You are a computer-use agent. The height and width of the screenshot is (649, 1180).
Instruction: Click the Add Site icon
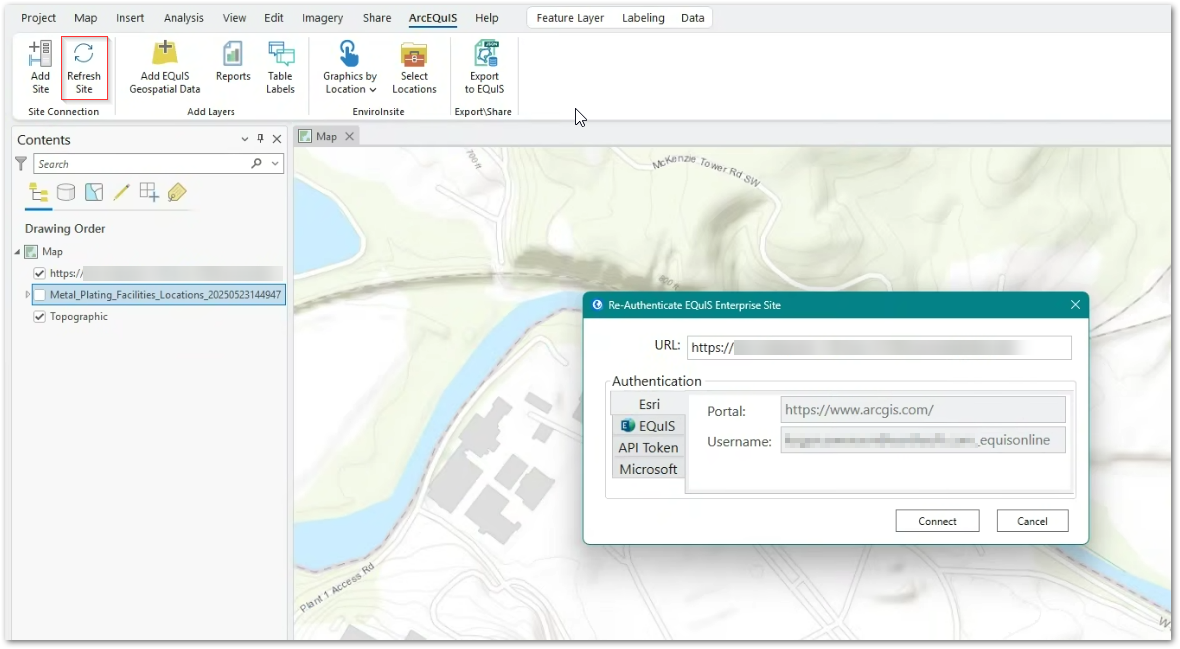[40, 67]
